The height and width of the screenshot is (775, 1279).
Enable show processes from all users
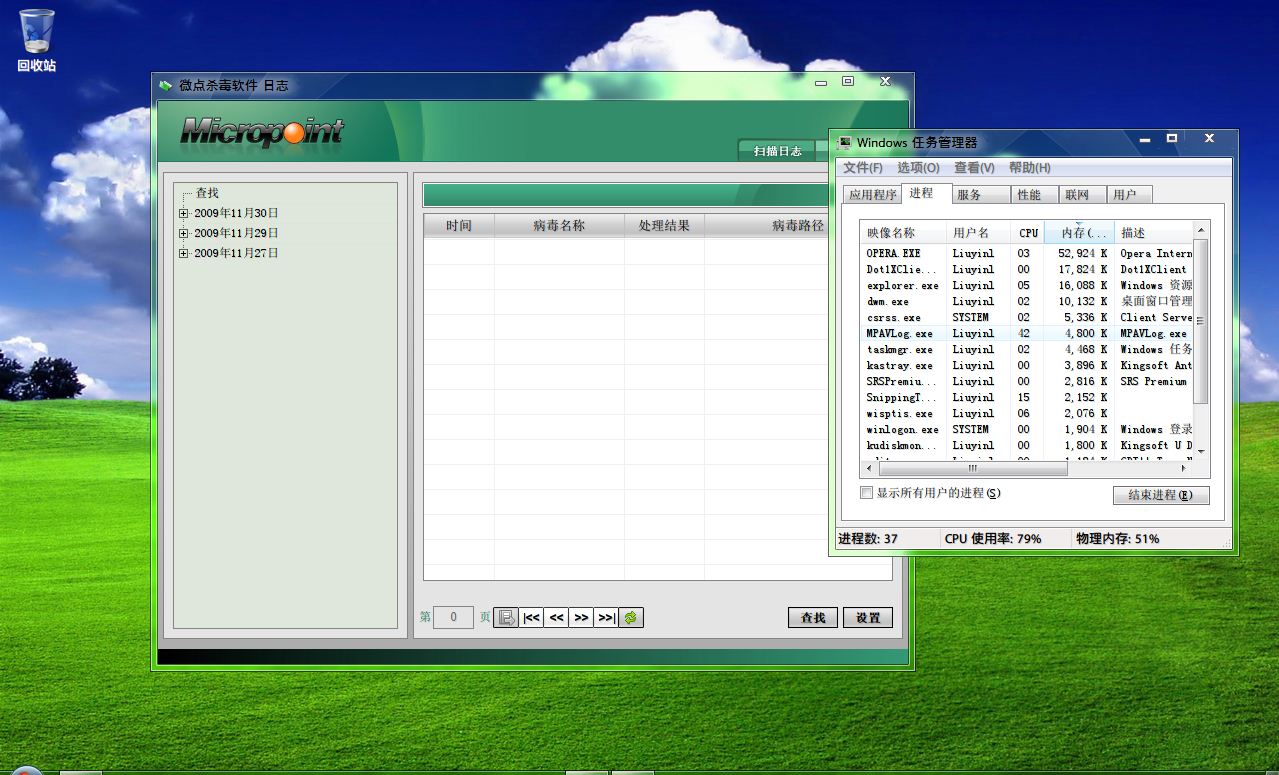[867, 493]
